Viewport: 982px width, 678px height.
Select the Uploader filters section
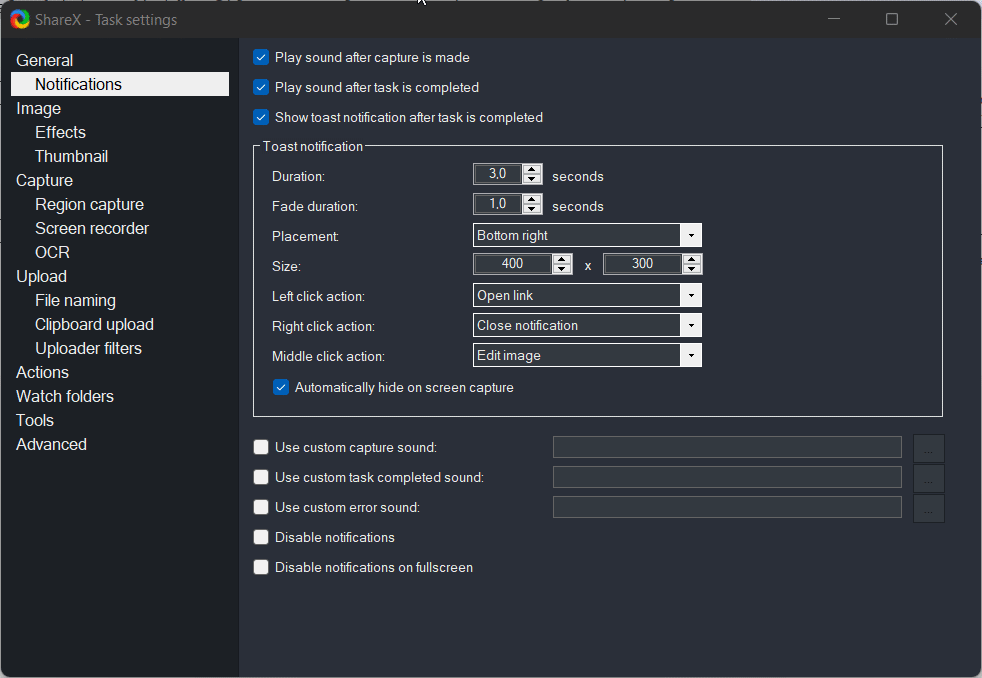[88, 348]
